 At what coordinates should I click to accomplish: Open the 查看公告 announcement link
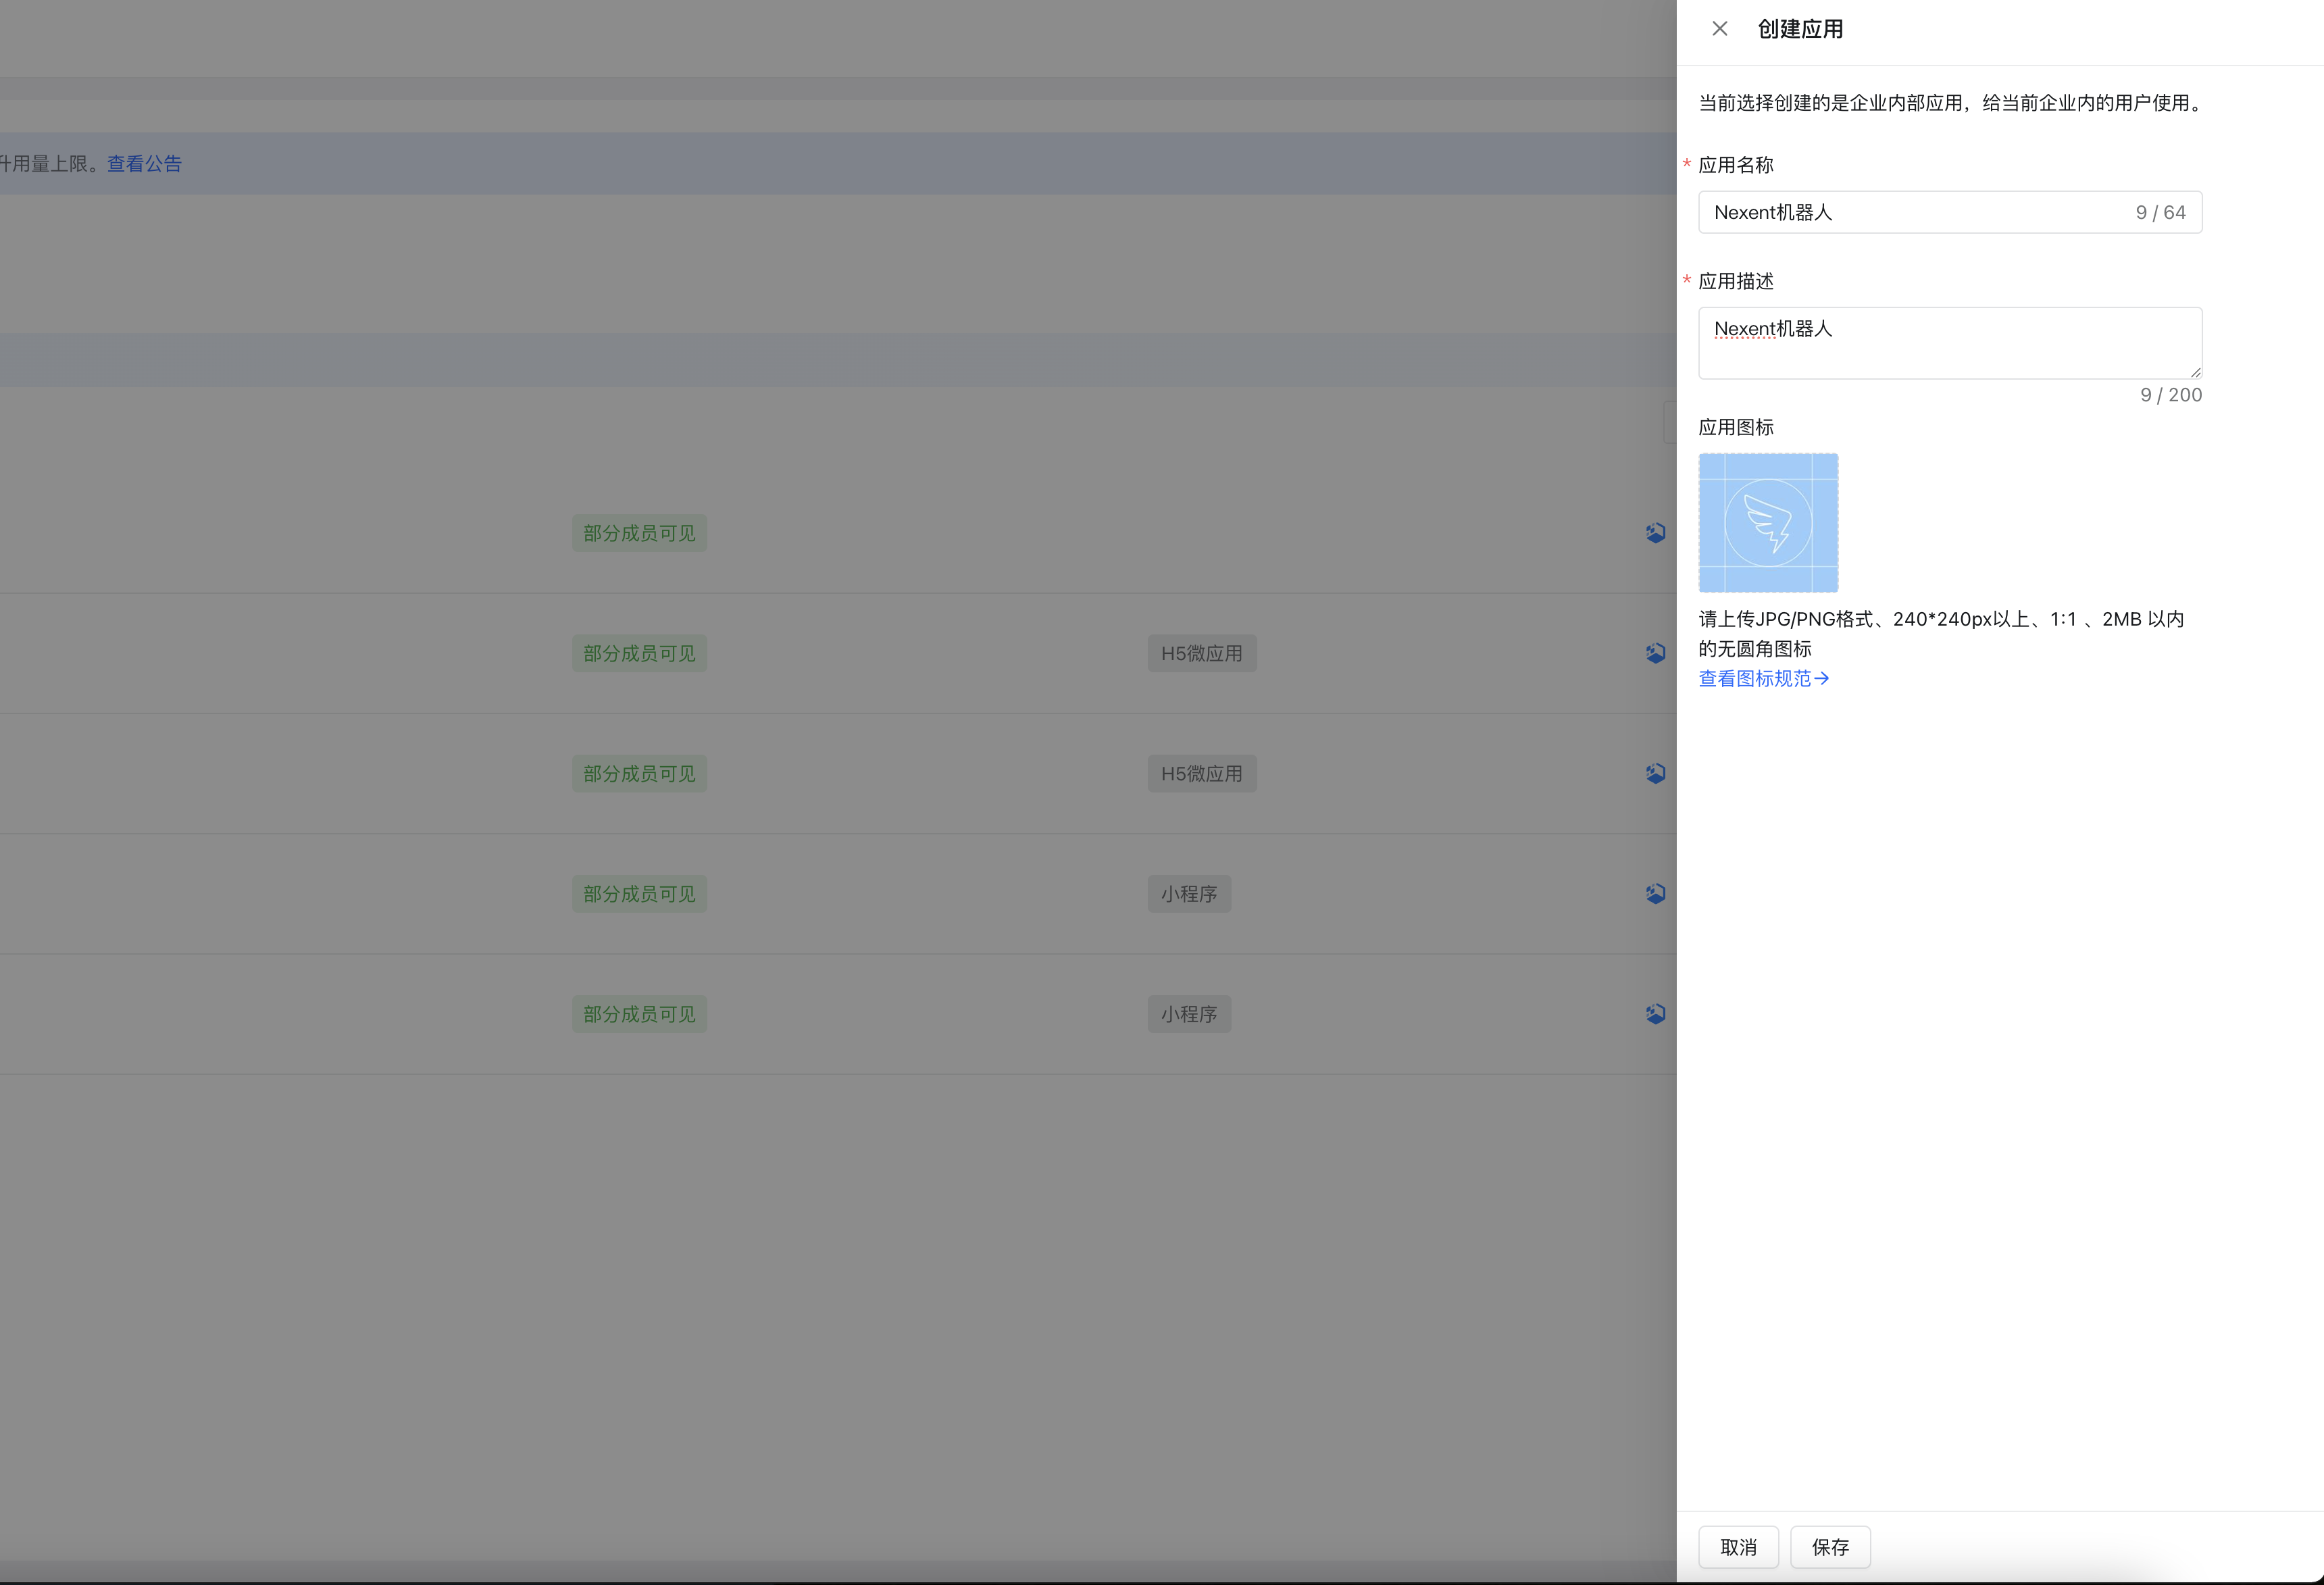tap(144, 164)
